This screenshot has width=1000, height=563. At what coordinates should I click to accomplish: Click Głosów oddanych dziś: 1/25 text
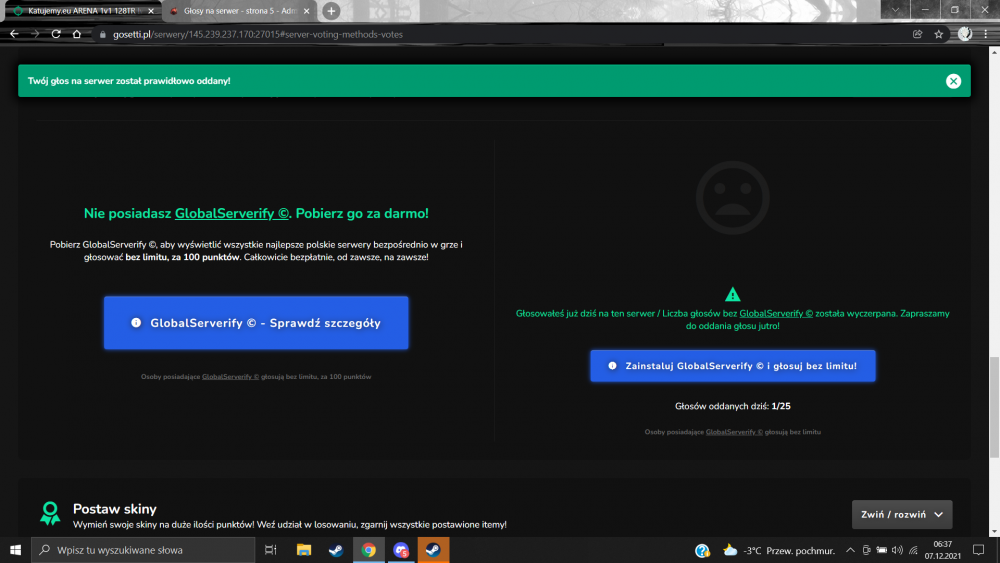point(733,406)
